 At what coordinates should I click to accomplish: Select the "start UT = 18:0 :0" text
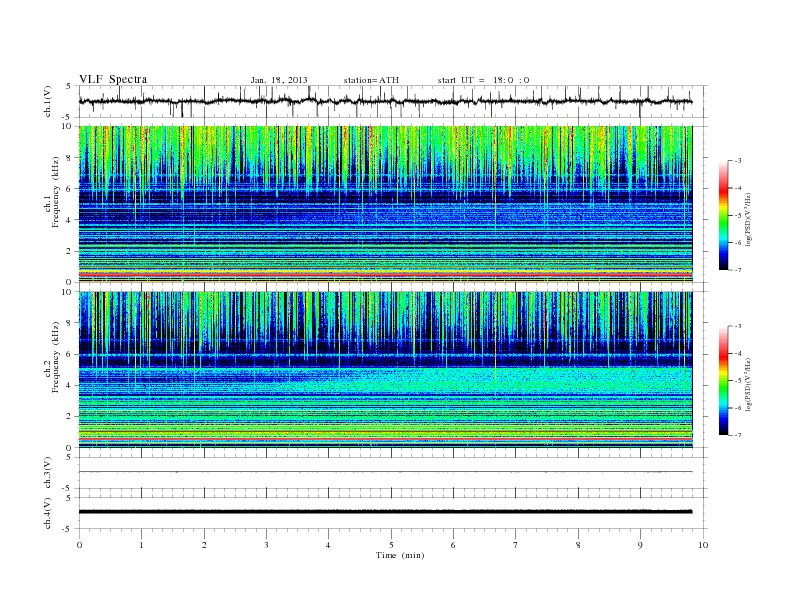click(x=483, y=80)
